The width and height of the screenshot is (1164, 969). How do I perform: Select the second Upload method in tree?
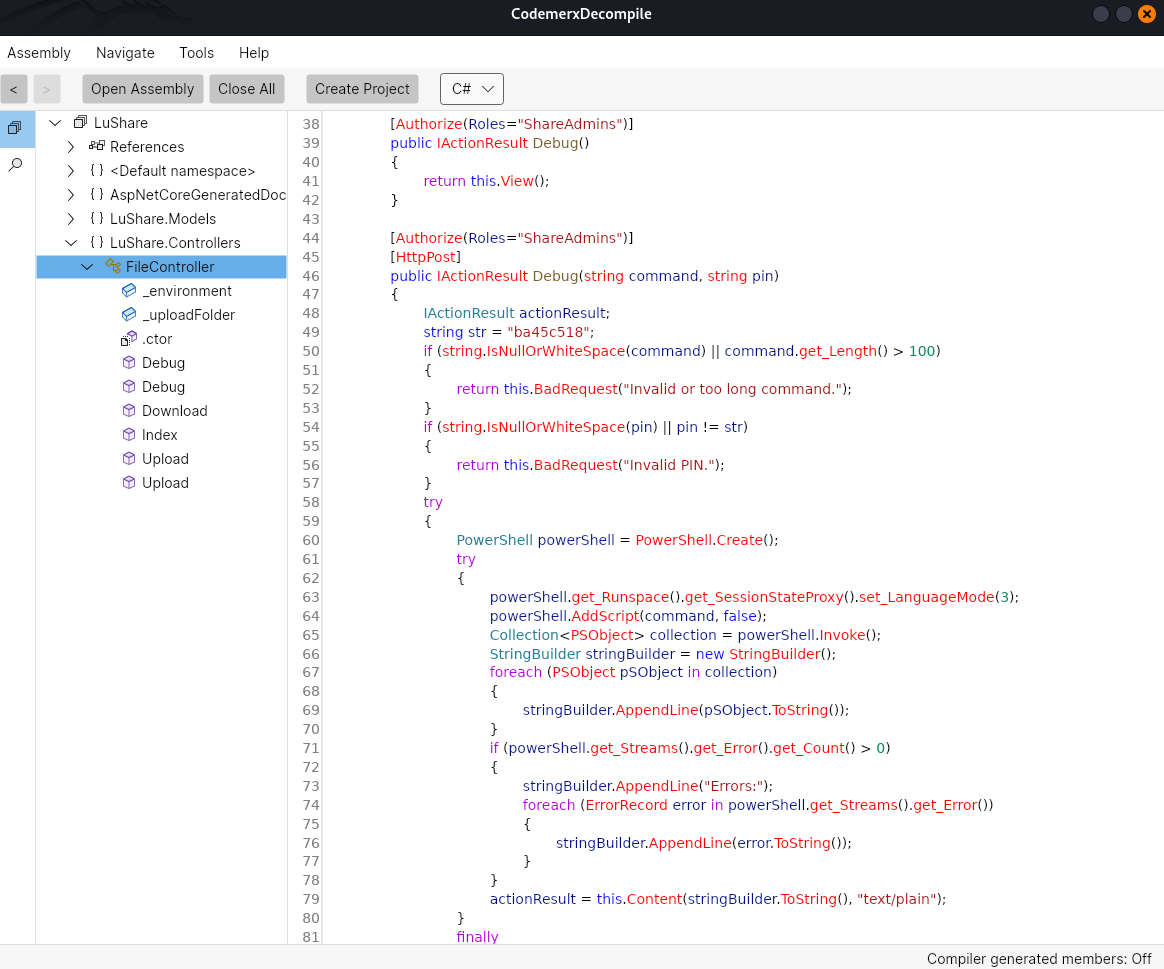(x=166, y=483)
